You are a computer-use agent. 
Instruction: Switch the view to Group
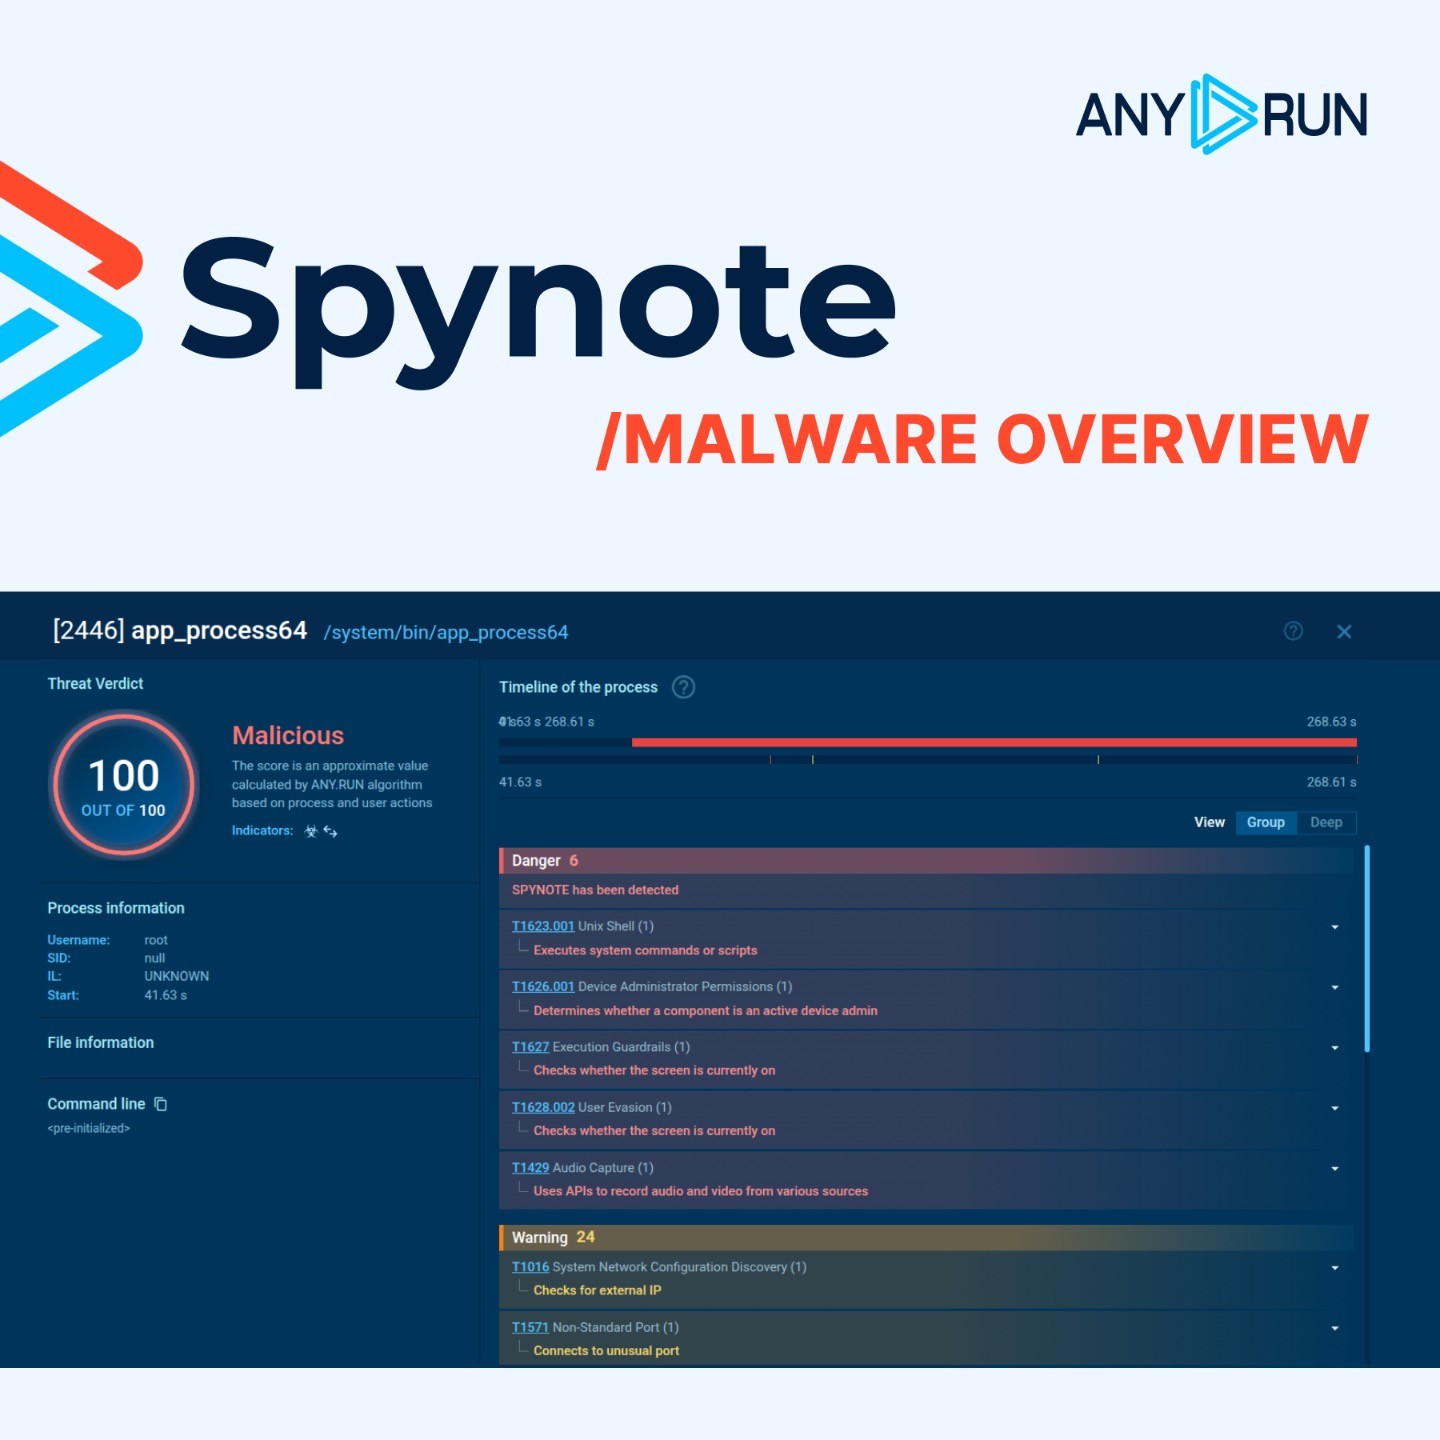pos(1266,822)
